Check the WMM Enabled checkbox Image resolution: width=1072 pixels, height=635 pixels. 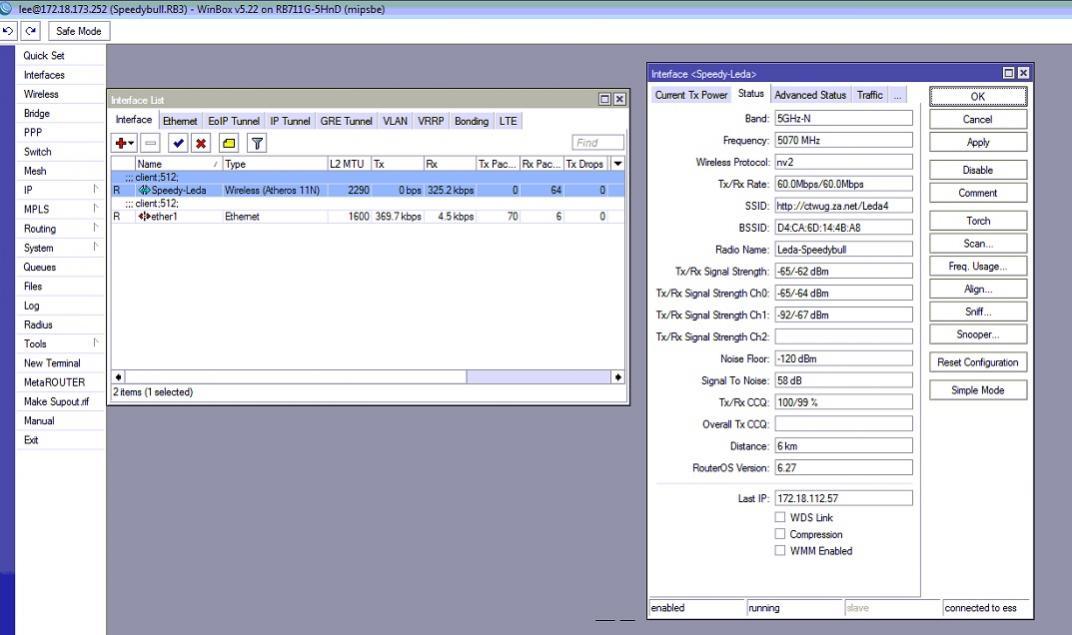(x=780, y=550)
